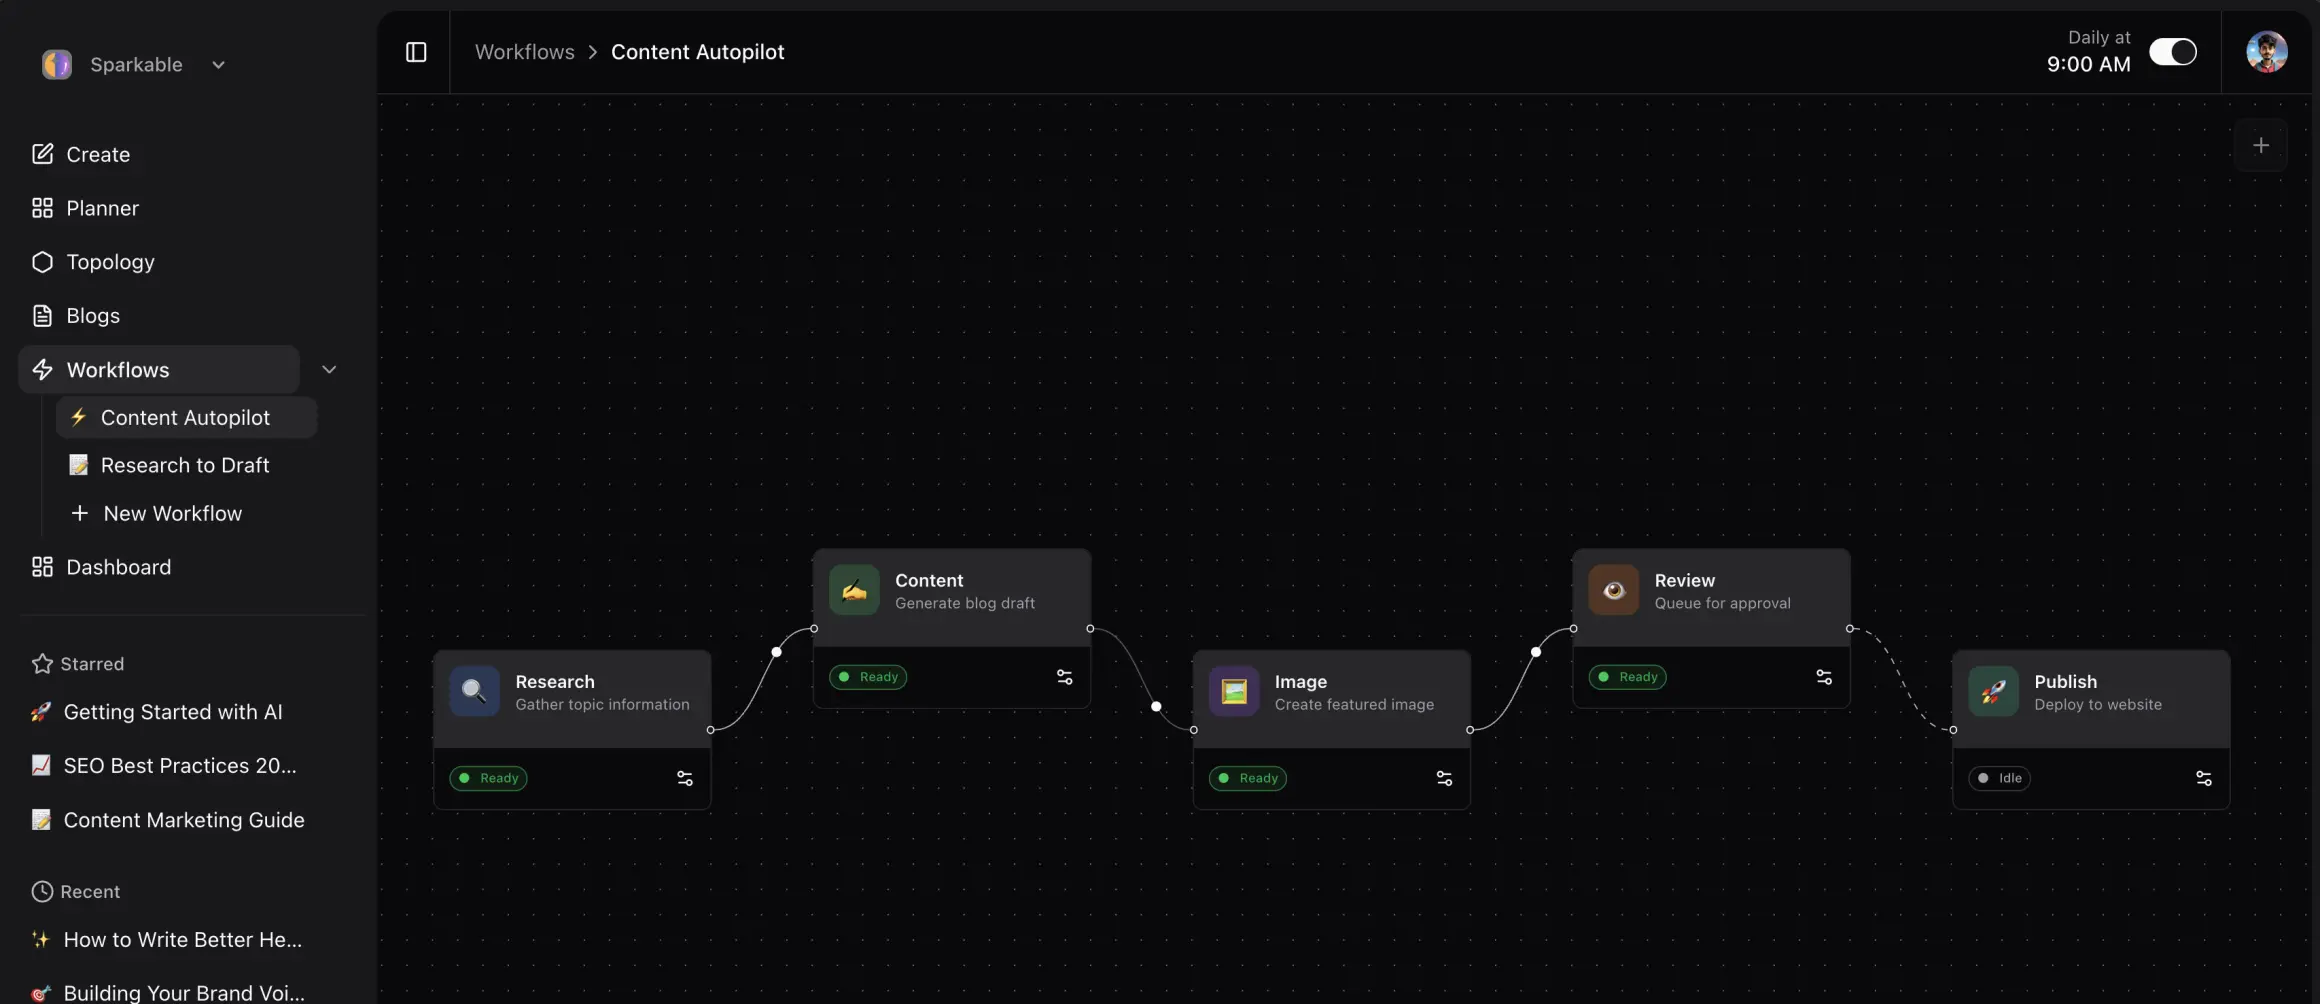Open Building Your Brand Voice item

[184, 992]
